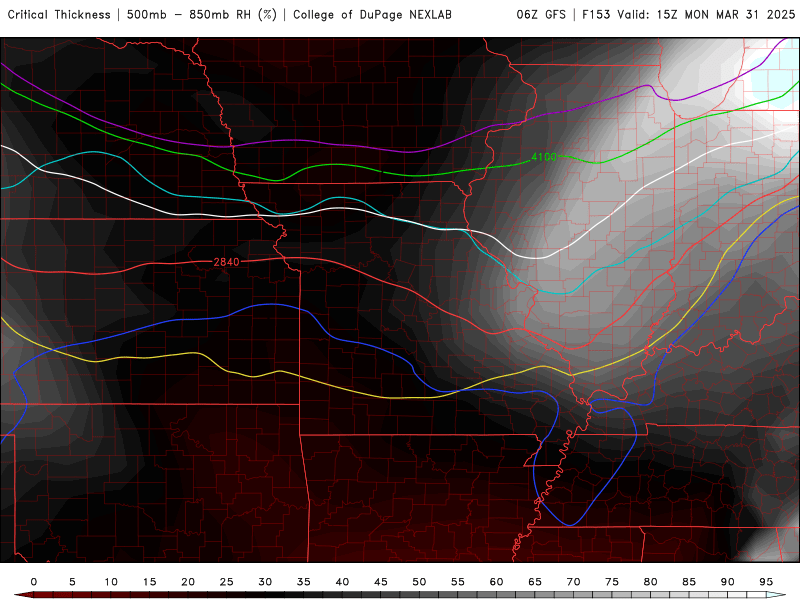Click the "40" legend value
The height and width of the screenshot is (600, 800).
click(x=342, y=582)
